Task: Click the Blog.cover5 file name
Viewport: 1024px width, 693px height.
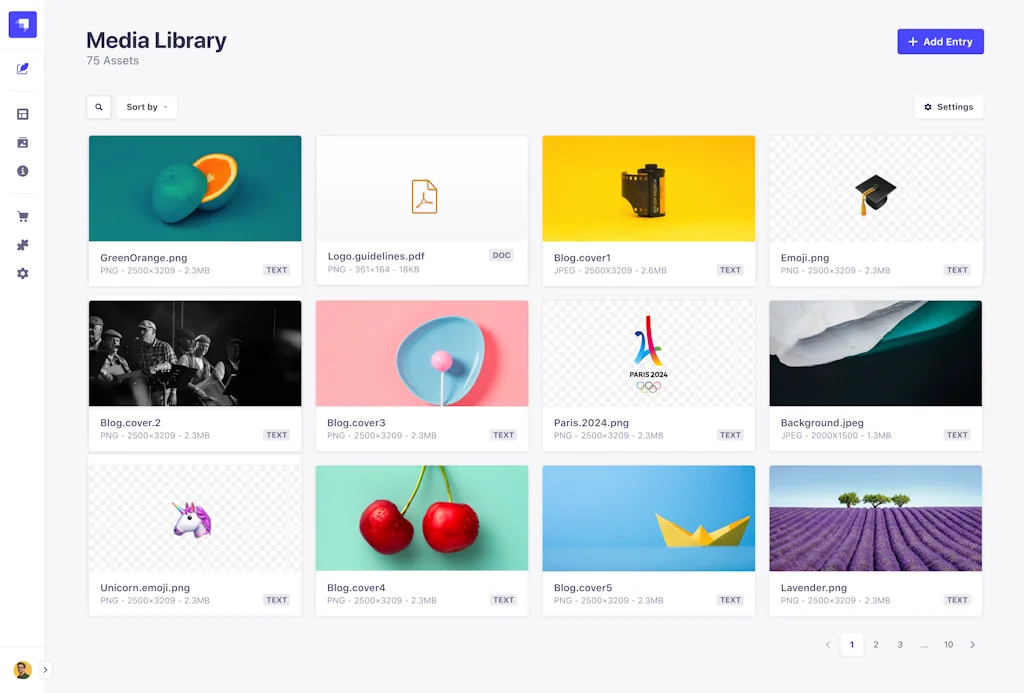Action: (583, 588)
